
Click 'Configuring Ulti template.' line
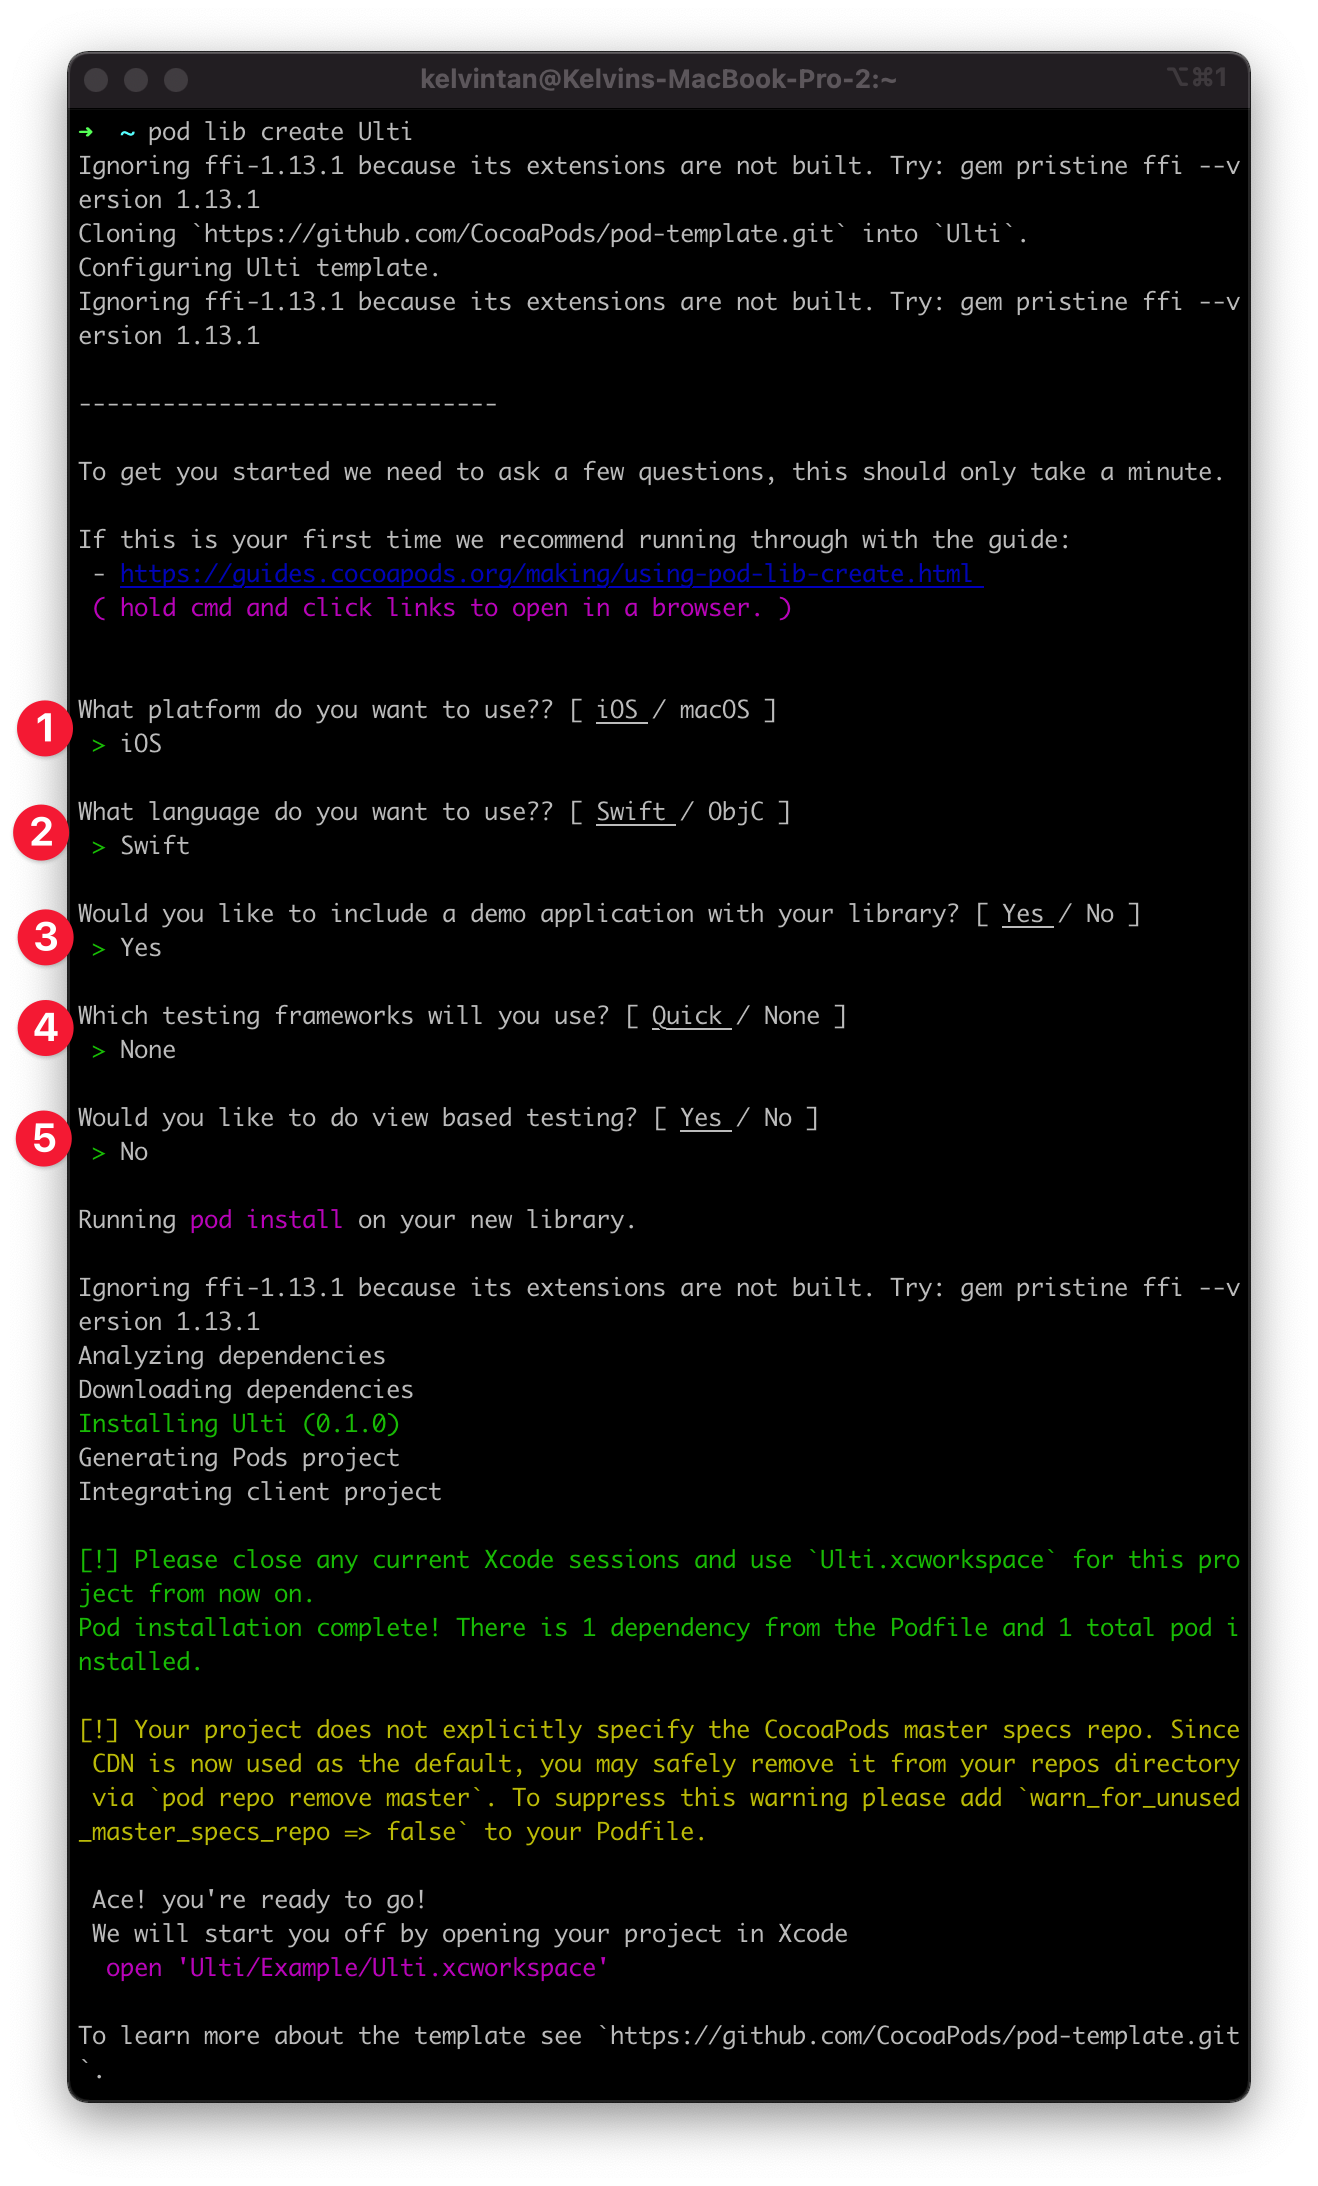(x=259, y=268)
